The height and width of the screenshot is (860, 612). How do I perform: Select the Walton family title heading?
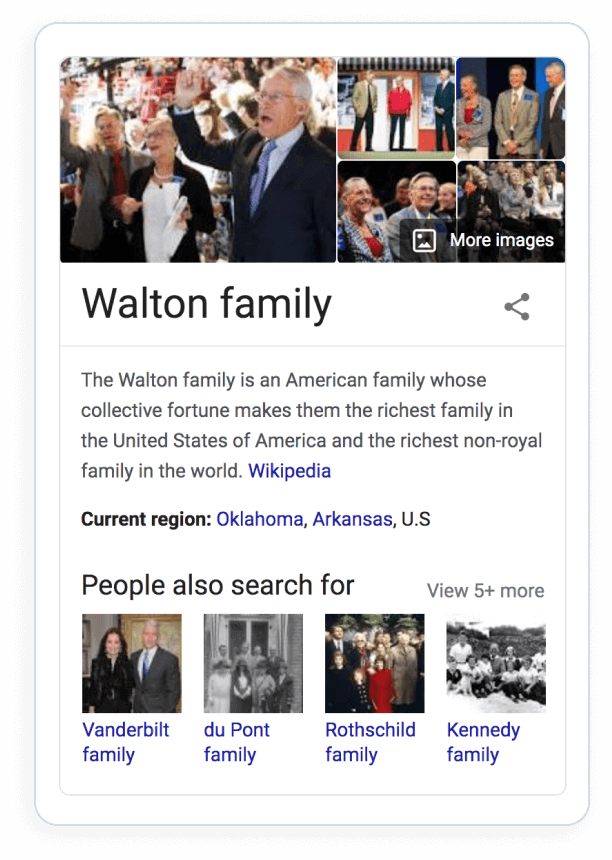207,304
